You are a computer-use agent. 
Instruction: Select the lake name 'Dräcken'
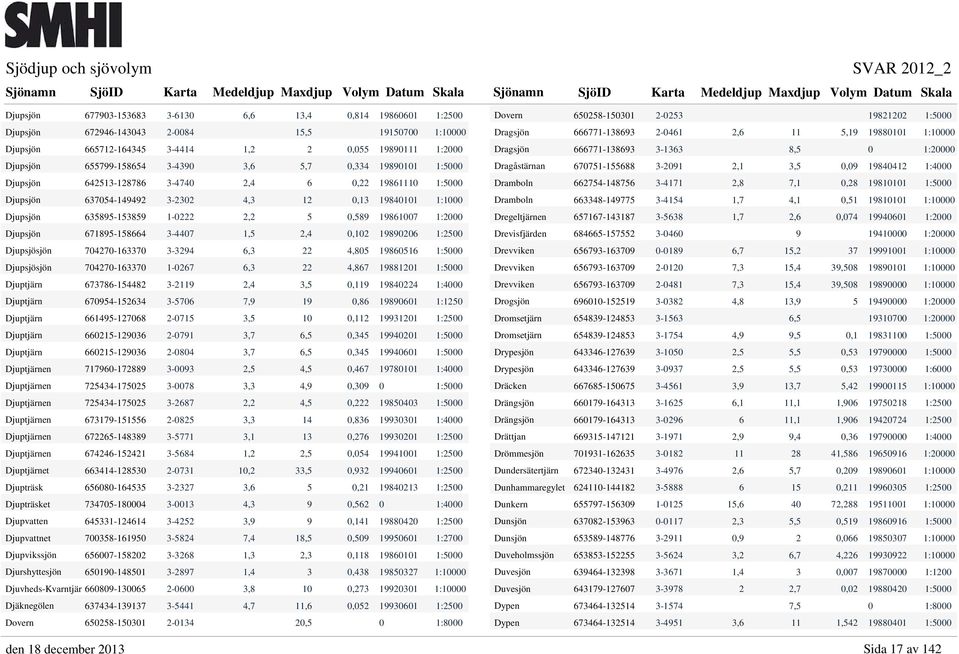(x=510, y=386)
